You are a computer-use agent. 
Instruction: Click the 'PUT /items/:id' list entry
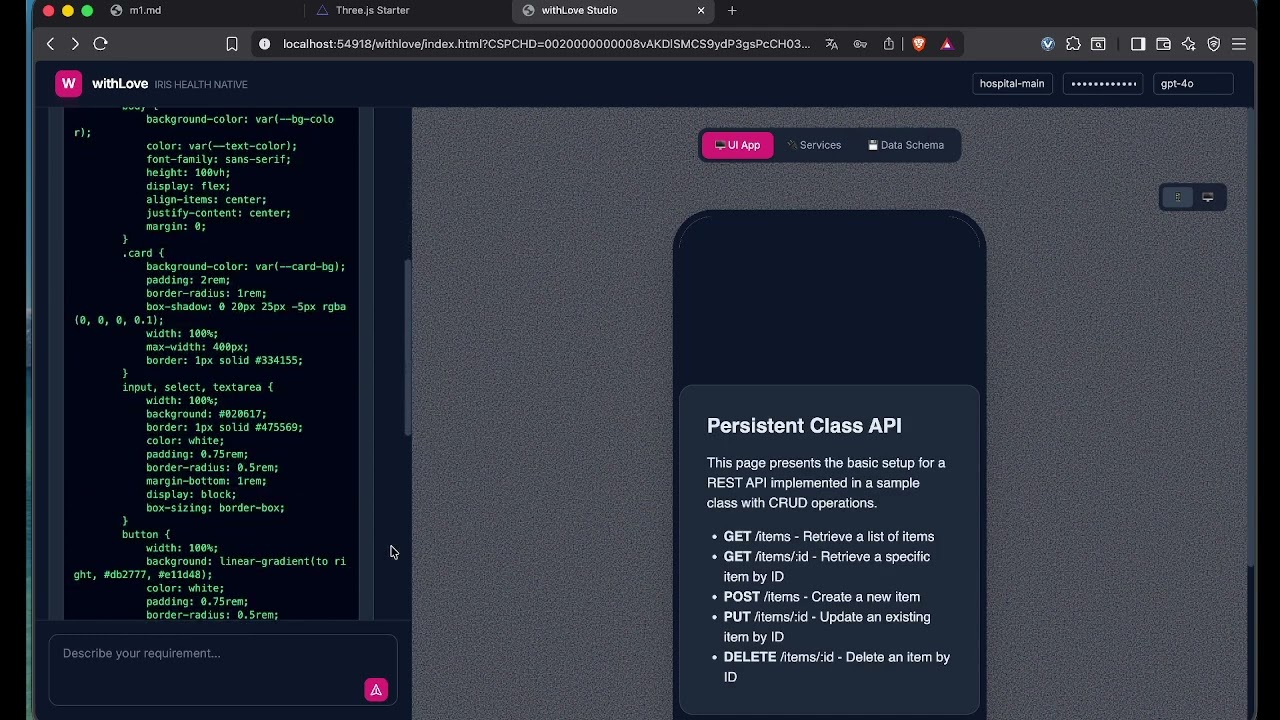pos(827,627)
